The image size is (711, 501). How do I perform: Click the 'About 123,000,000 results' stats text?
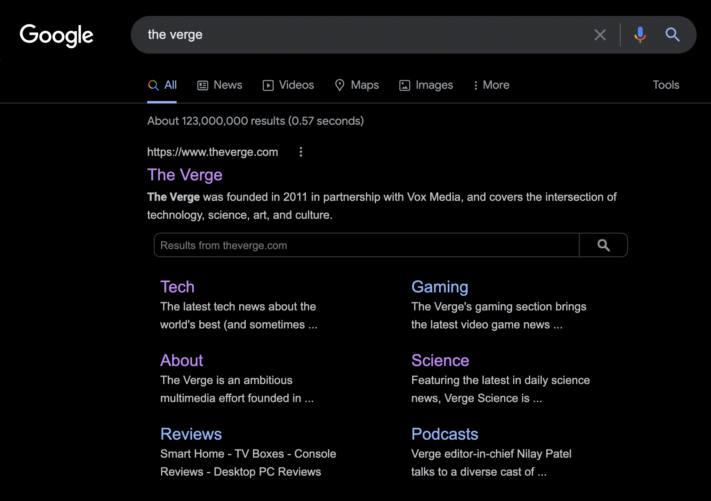pos(255,121)
